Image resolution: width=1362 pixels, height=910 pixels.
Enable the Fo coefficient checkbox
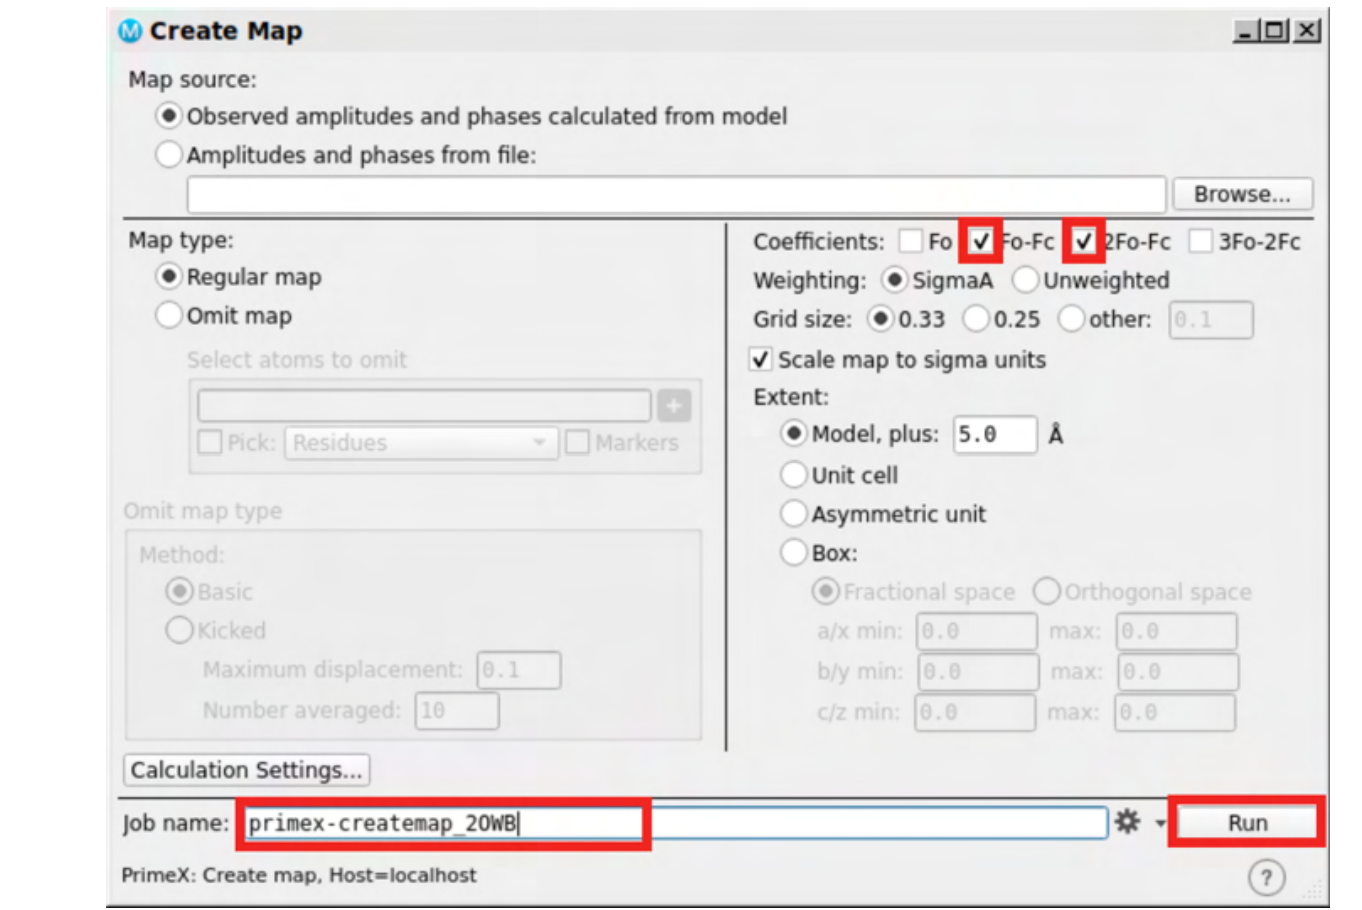pyautogui.click(x=910, y=241)
